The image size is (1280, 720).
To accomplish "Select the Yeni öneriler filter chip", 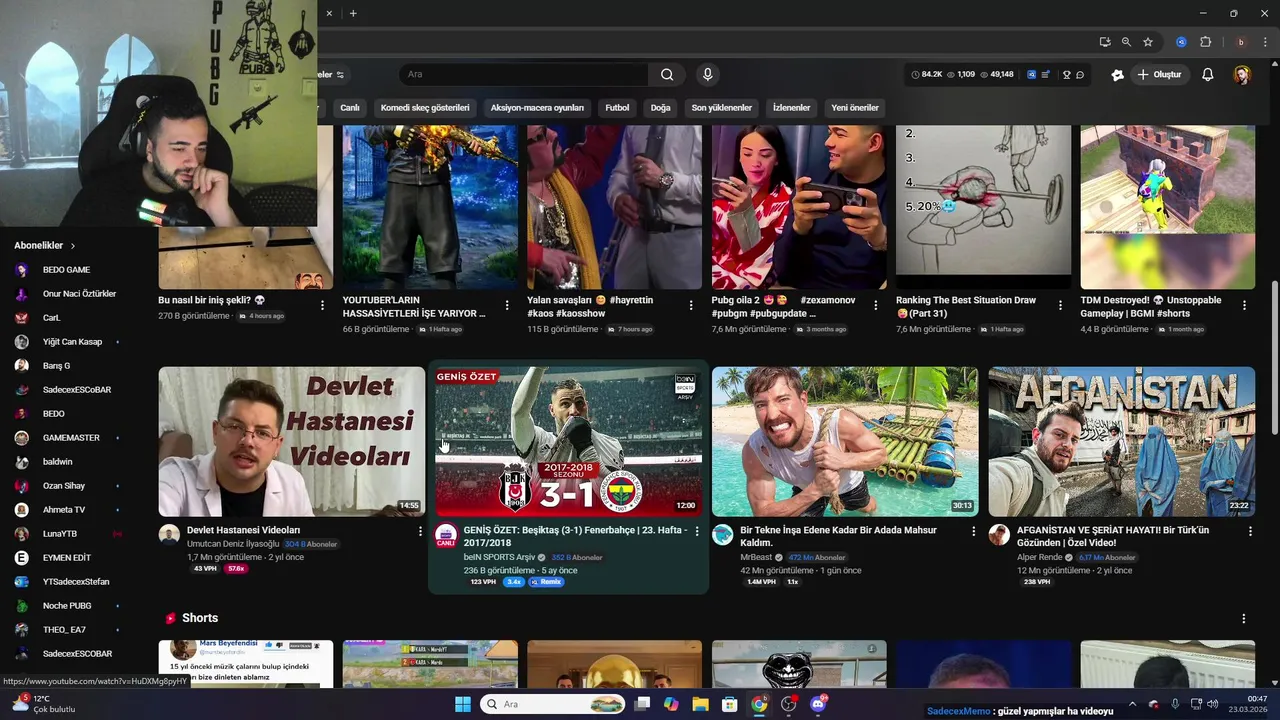I will coord(855,108).
